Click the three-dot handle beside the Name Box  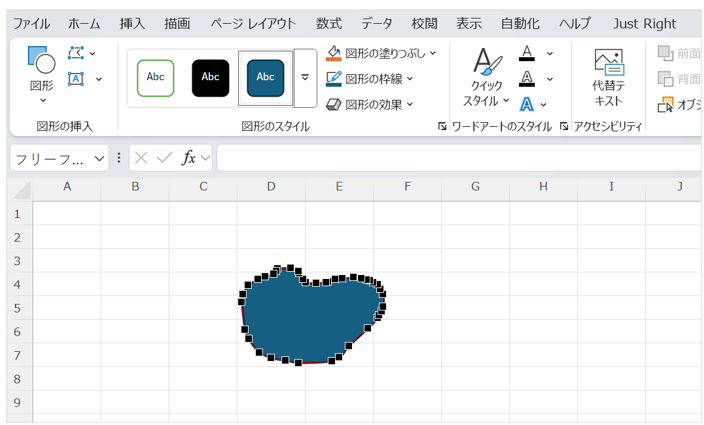[119, 158]
